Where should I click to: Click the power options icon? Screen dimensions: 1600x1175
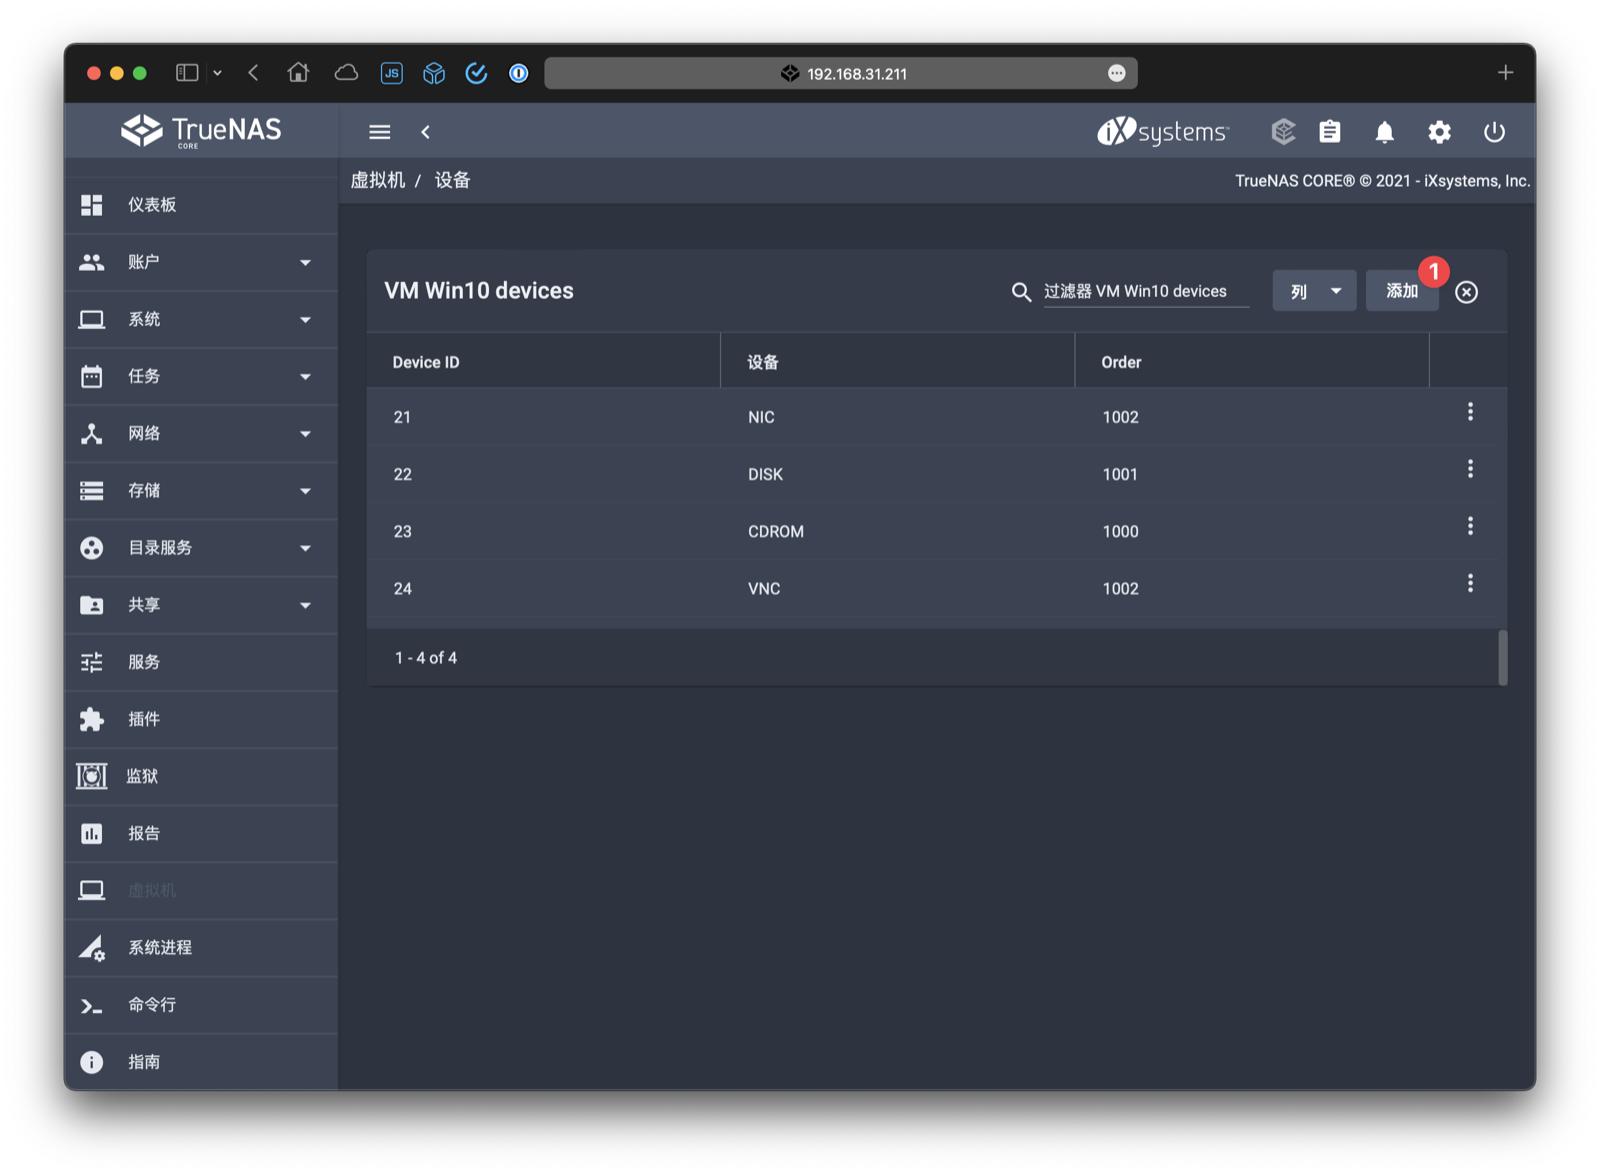click(x=1494, y=131)
